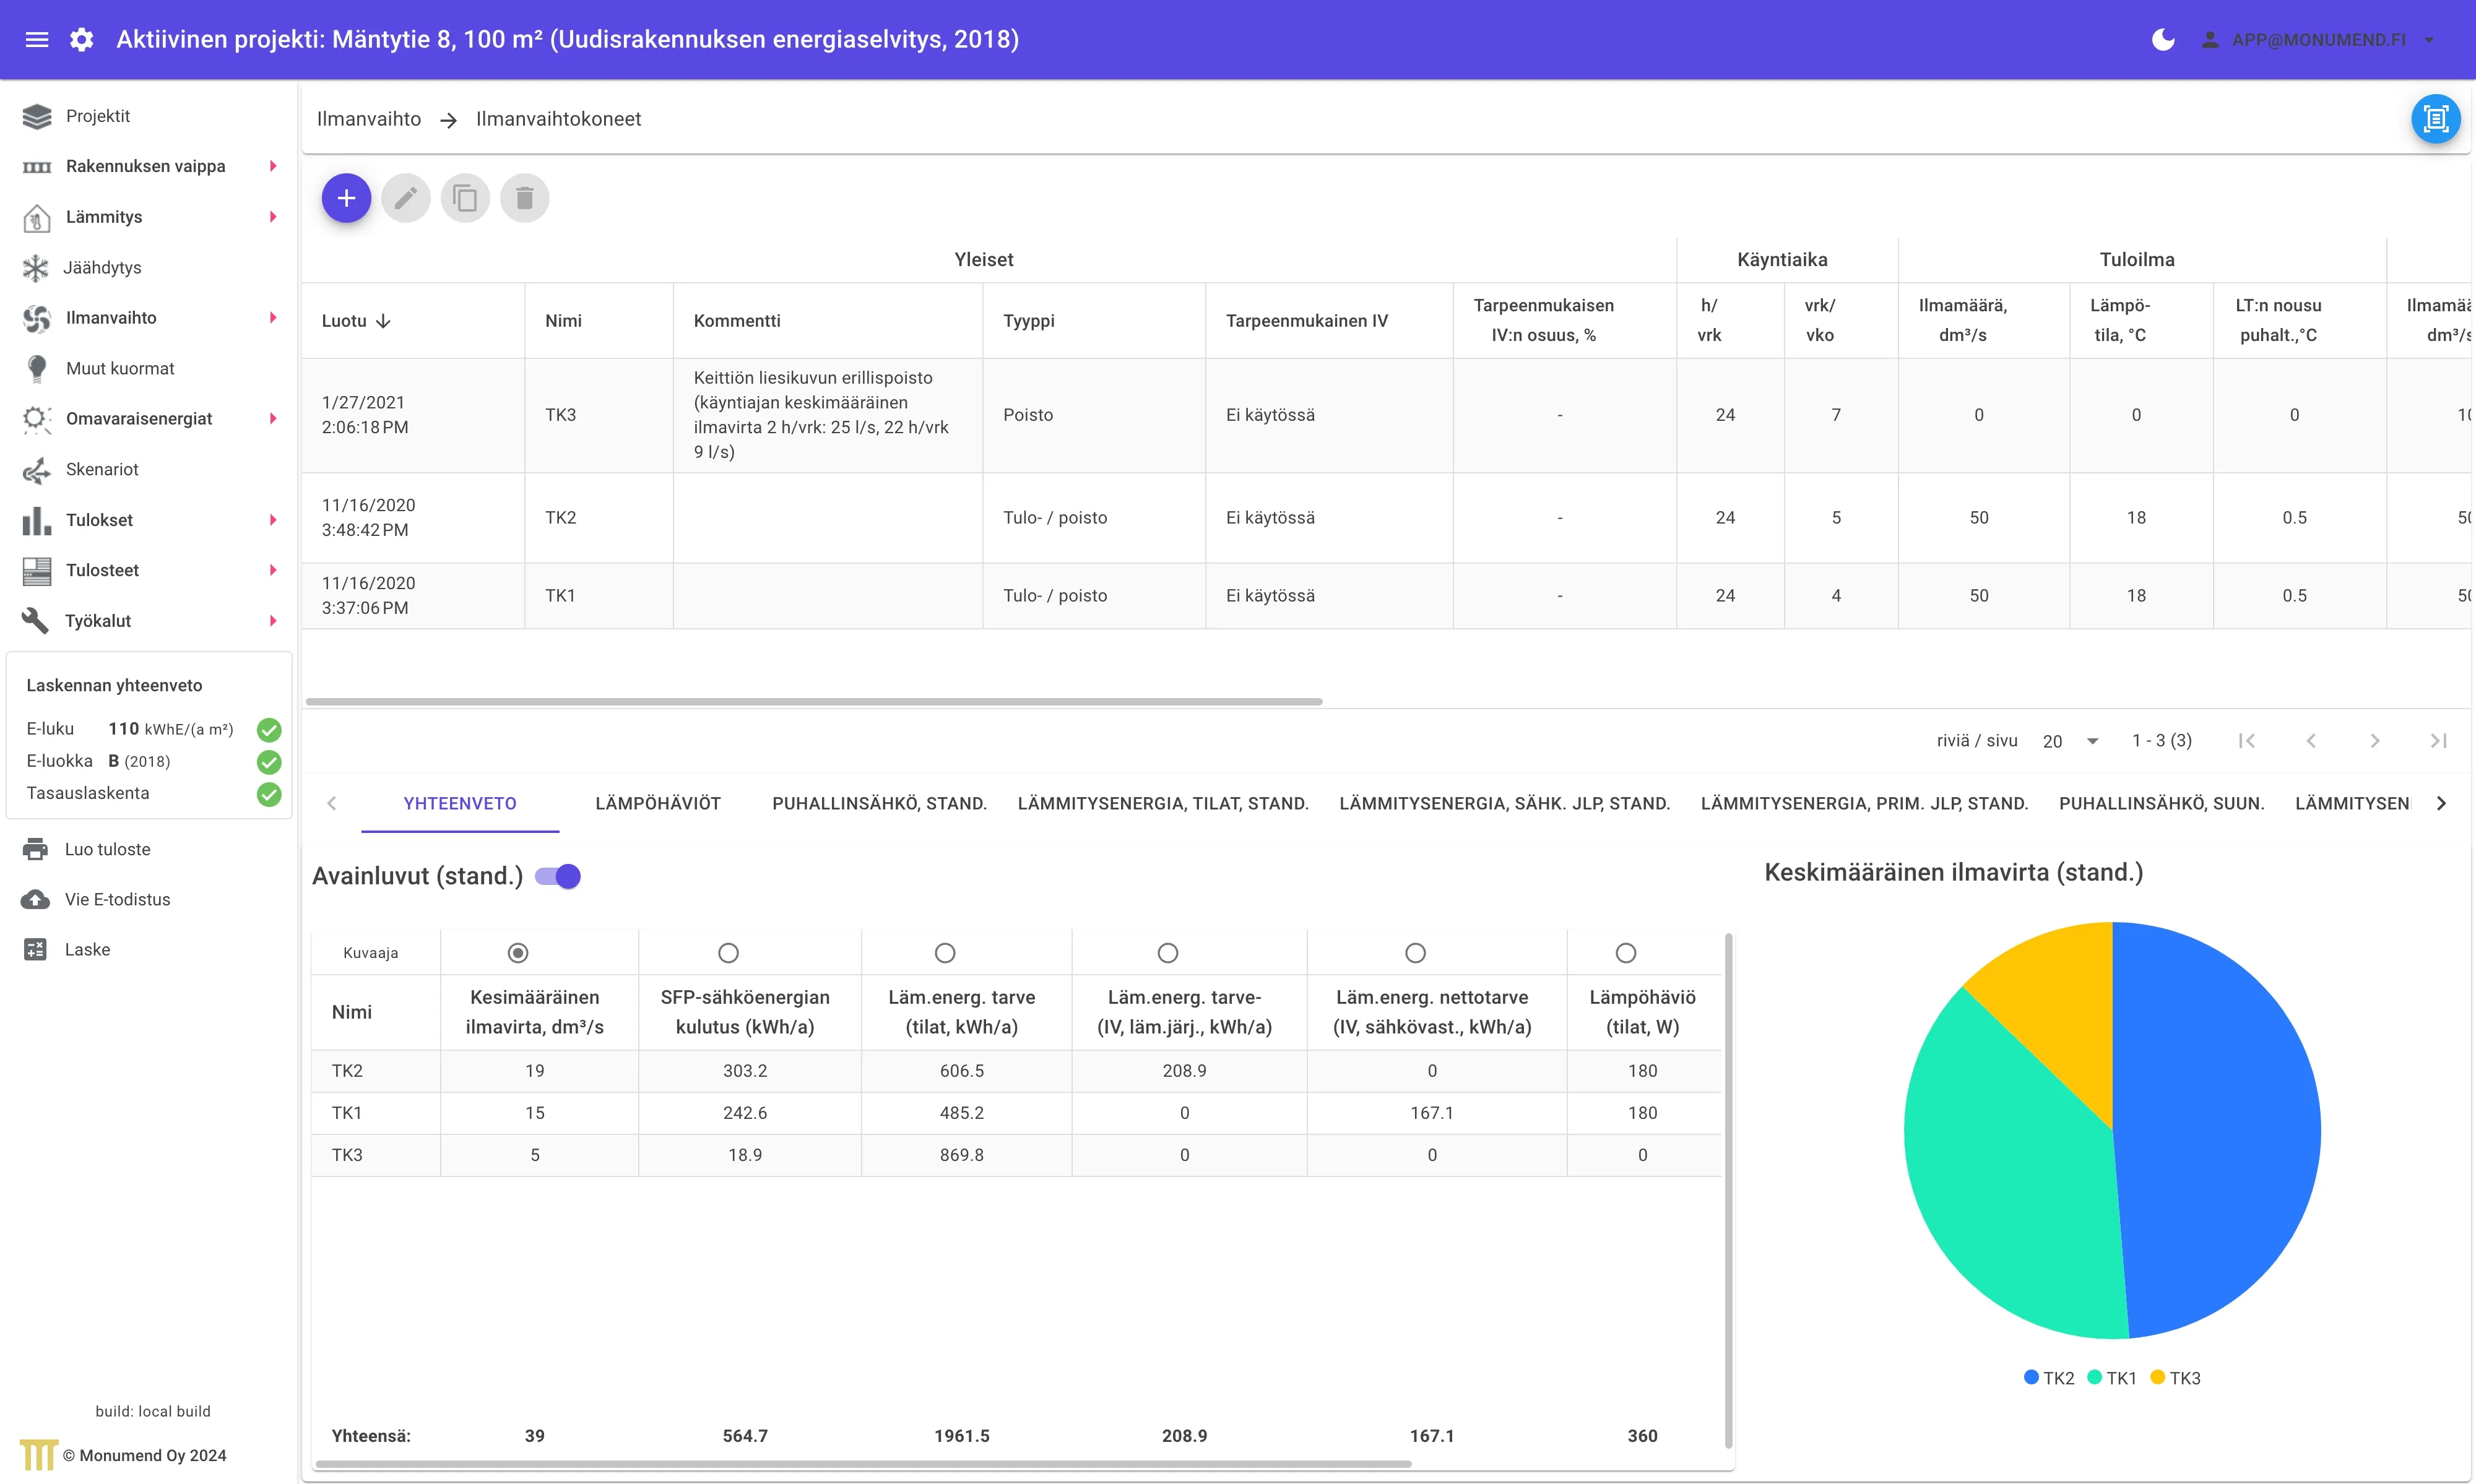Open the hamburger navigation menu
2476x1484 pixels.
pyautogui.click(x=37, y=40)
